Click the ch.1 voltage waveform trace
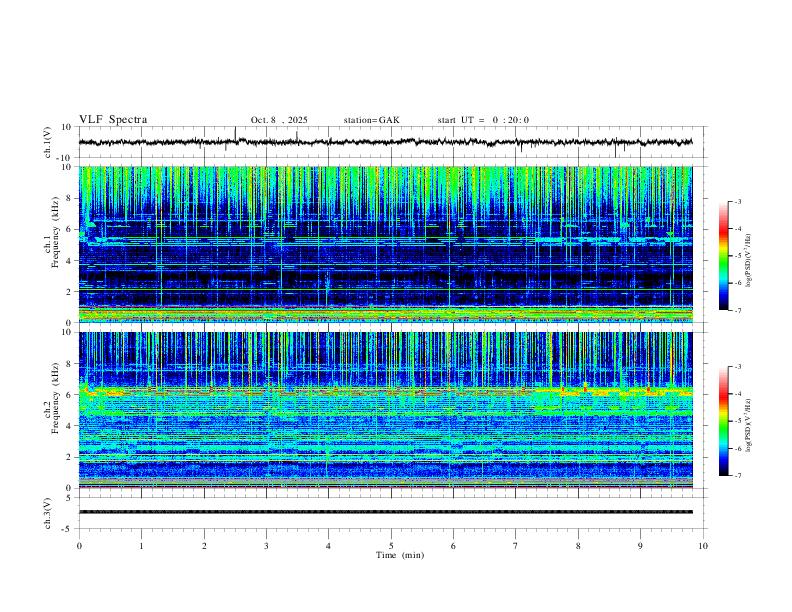The image size is (792, 612). click(385, 142)
